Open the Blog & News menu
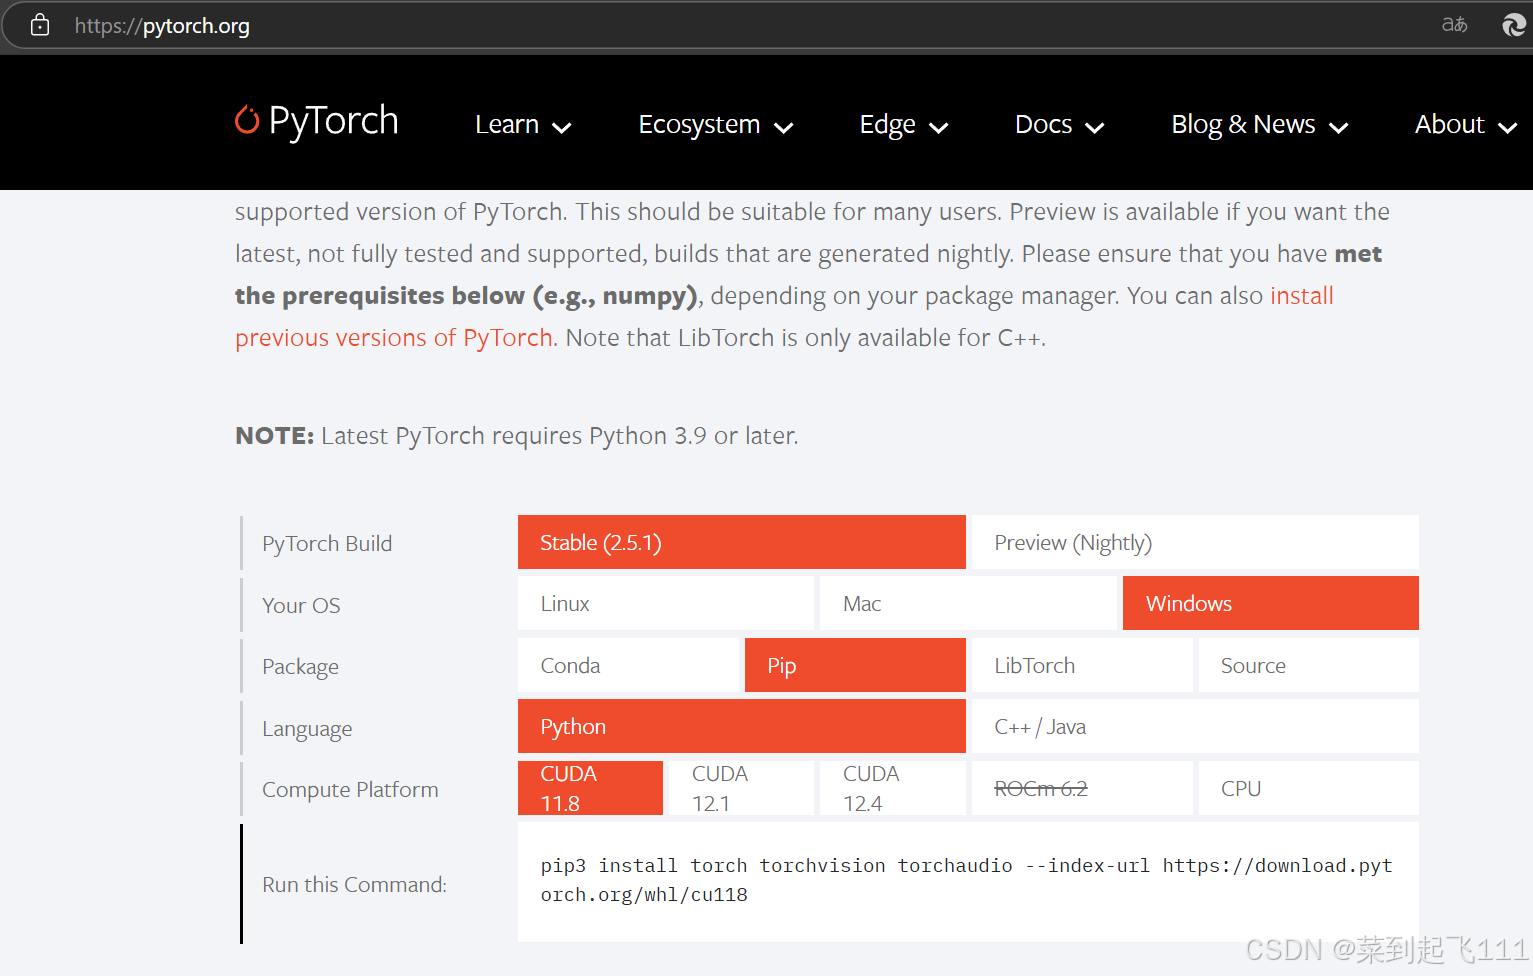1533x976 pixels. [x=1243, y=124]
